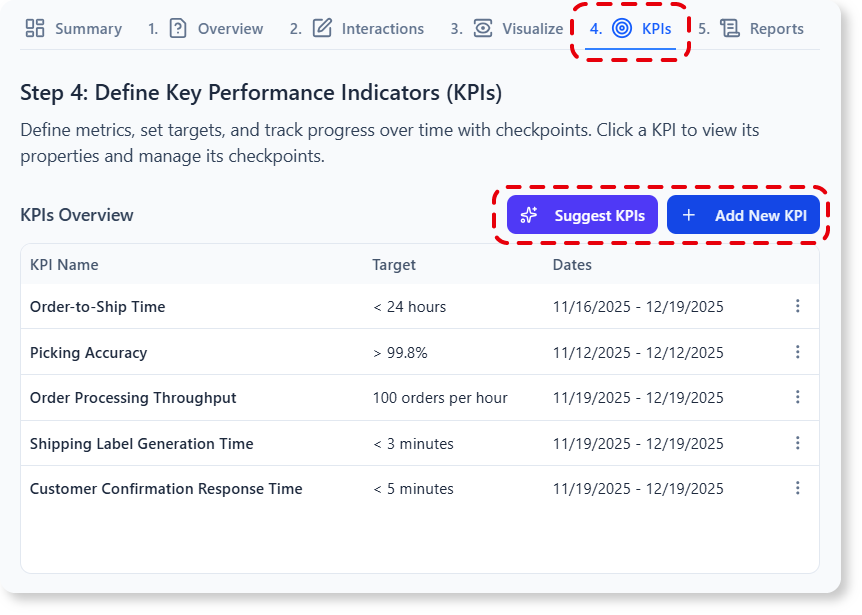Click the KPIs bullseye icon
This screenshot has height=615, width=862.
pyautogui.click(x=622, y=28)
